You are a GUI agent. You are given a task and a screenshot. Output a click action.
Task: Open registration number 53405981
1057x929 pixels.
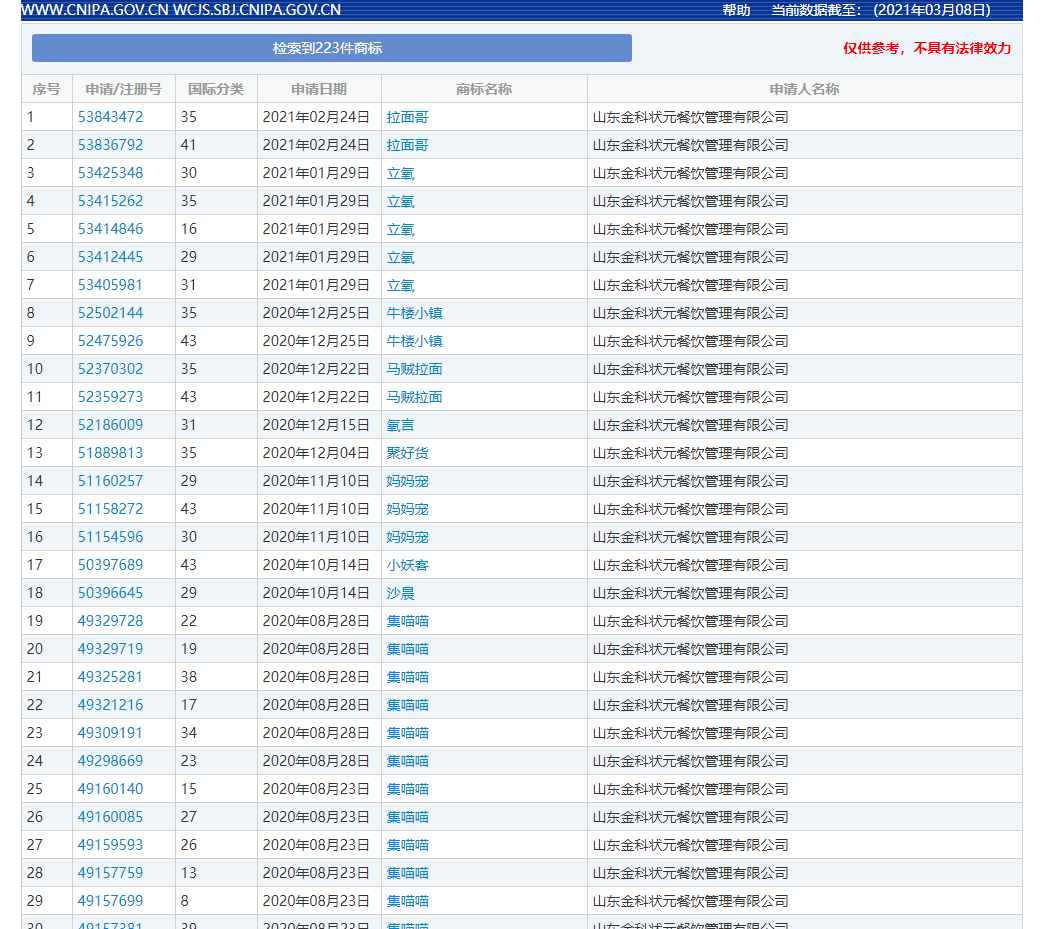tap(111, 285)
